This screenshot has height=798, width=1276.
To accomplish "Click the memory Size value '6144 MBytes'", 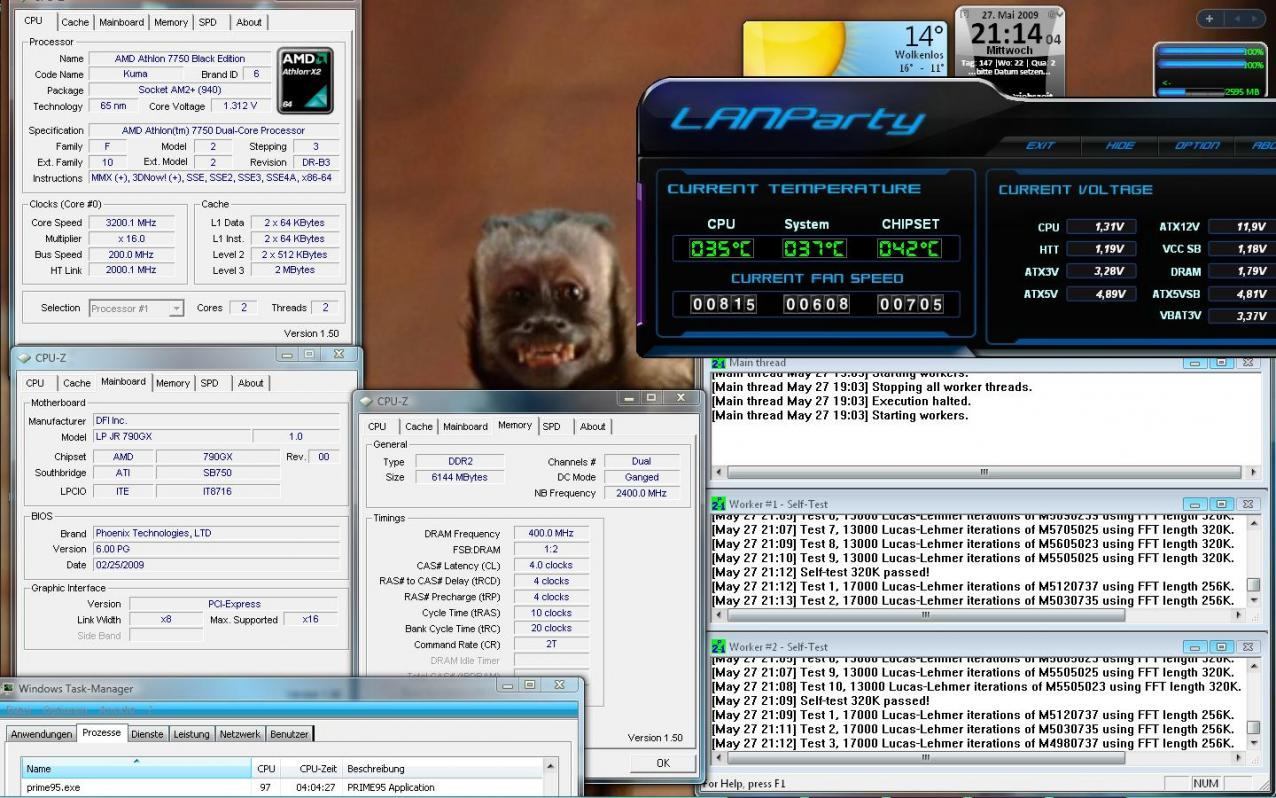I will [460, 478].
